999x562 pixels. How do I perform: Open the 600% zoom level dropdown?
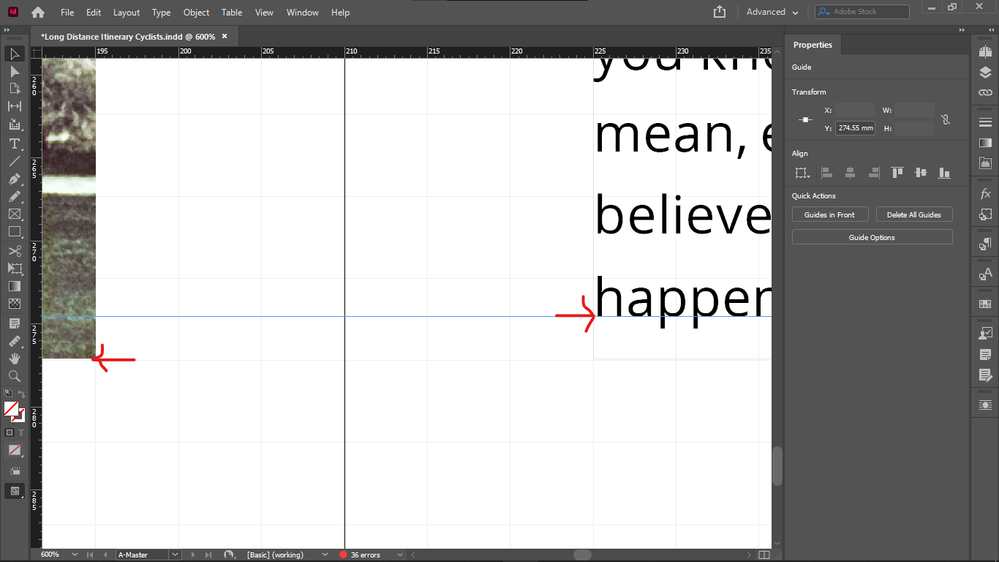pos(75,555)
